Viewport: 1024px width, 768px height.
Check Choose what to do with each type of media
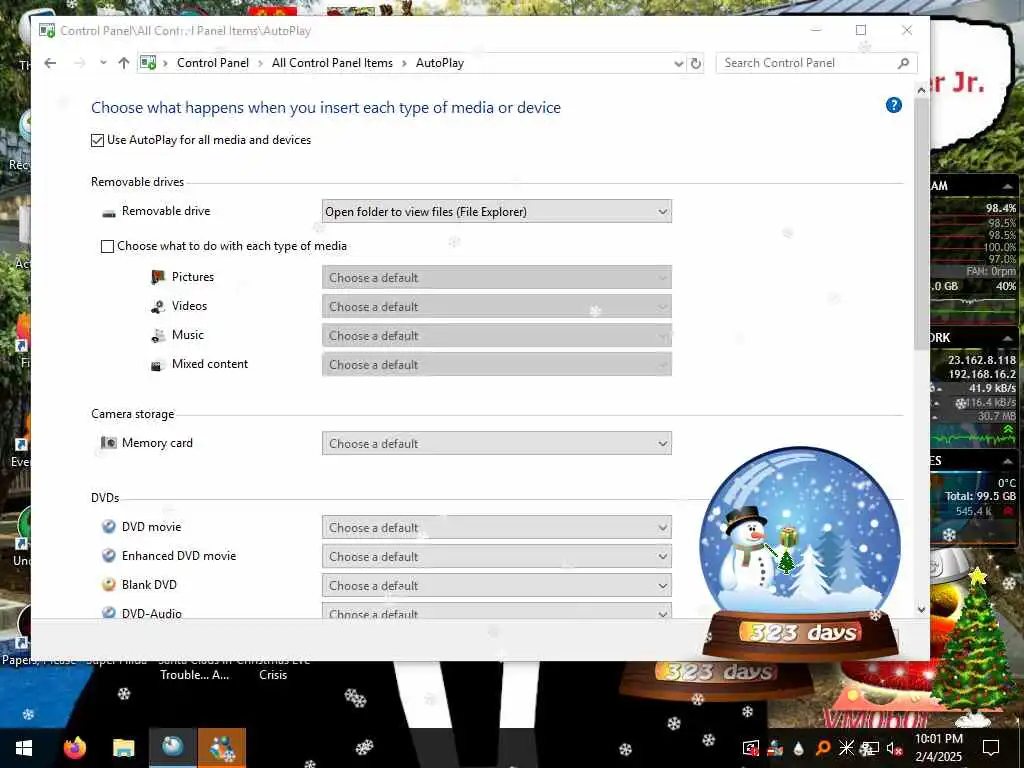point(107,246)
